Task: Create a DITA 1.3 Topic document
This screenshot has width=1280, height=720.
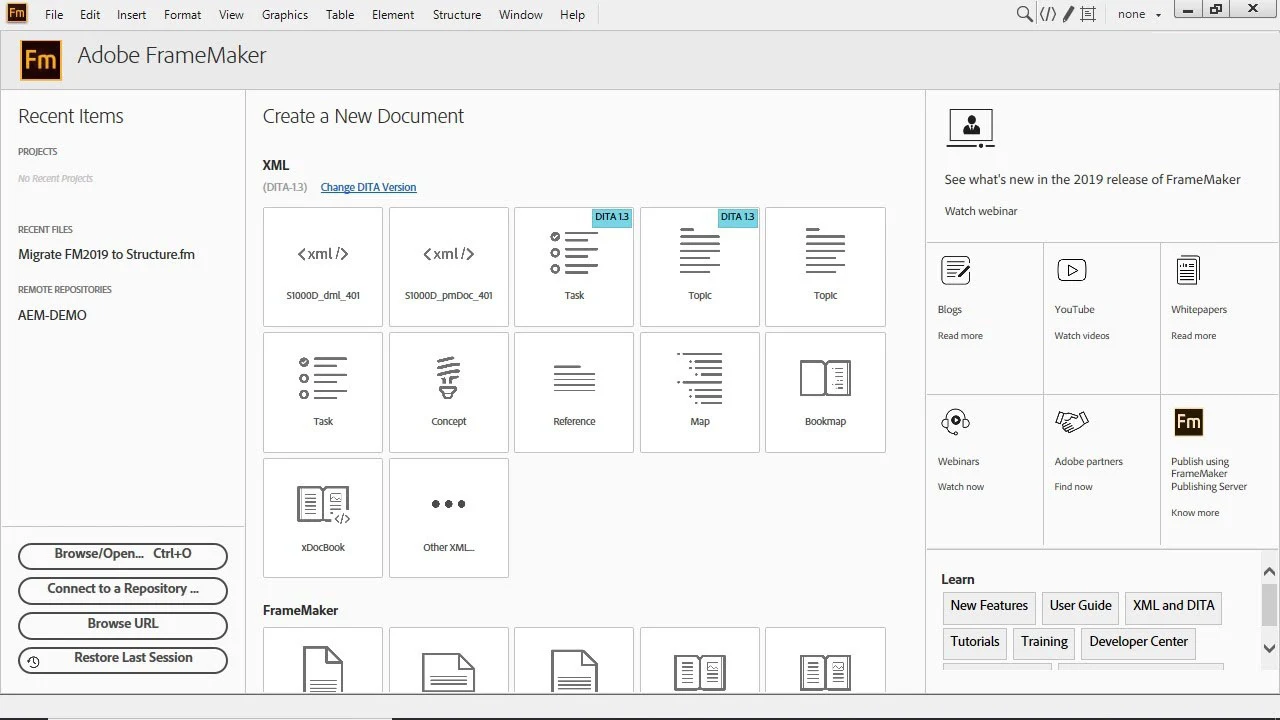Action: pyautogui.click(x=700, y=267)
